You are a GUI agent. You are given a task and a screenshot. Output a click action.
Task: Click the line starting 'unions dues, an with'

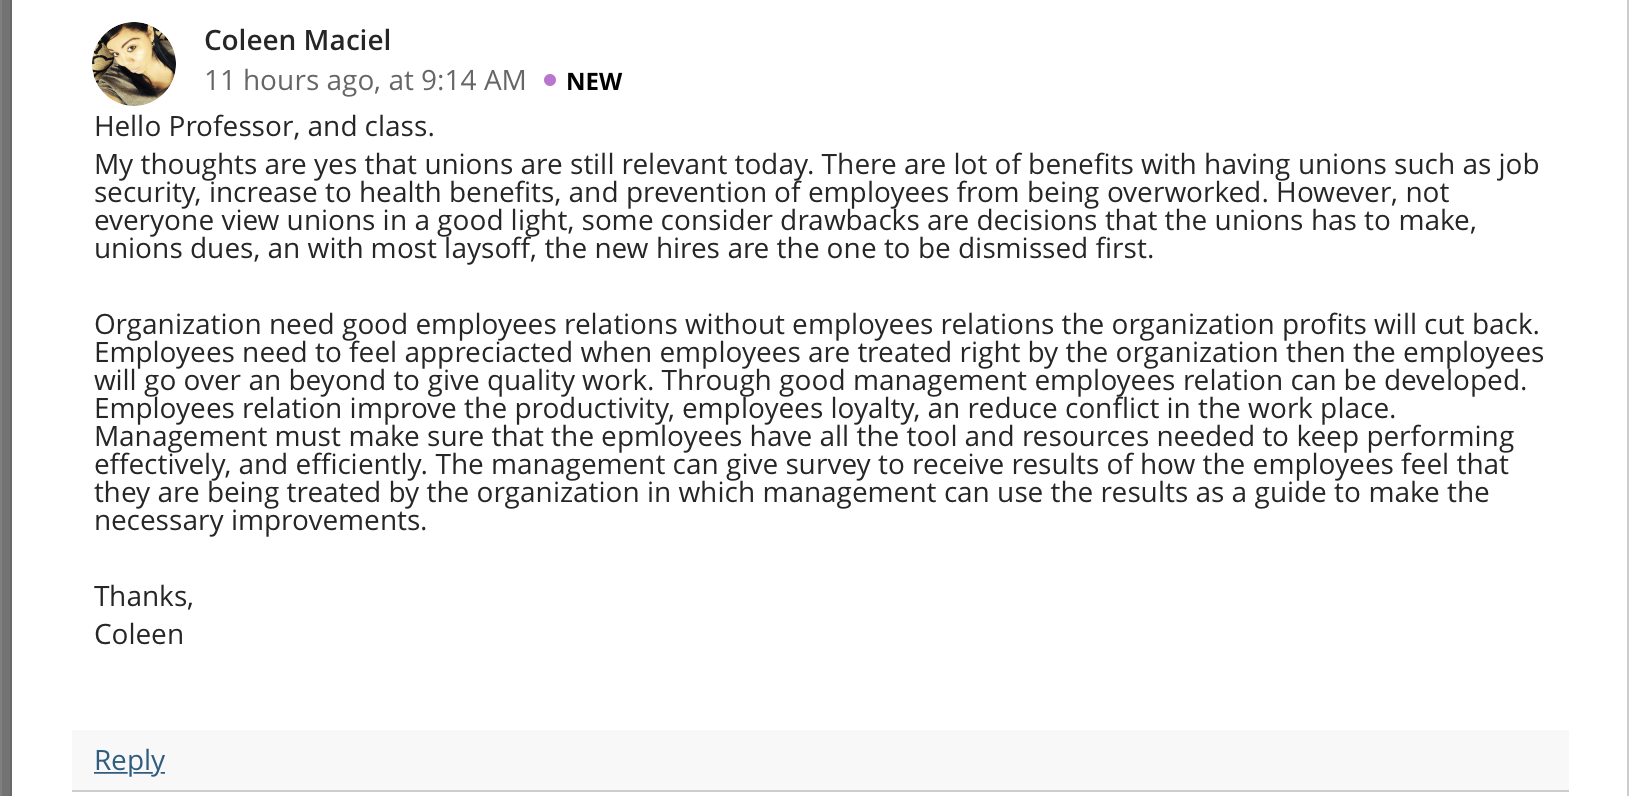point(624,248)
